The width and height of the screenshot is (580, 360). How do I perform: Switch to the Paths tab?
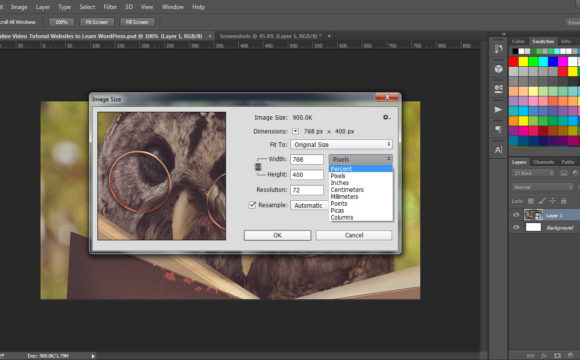567,162
